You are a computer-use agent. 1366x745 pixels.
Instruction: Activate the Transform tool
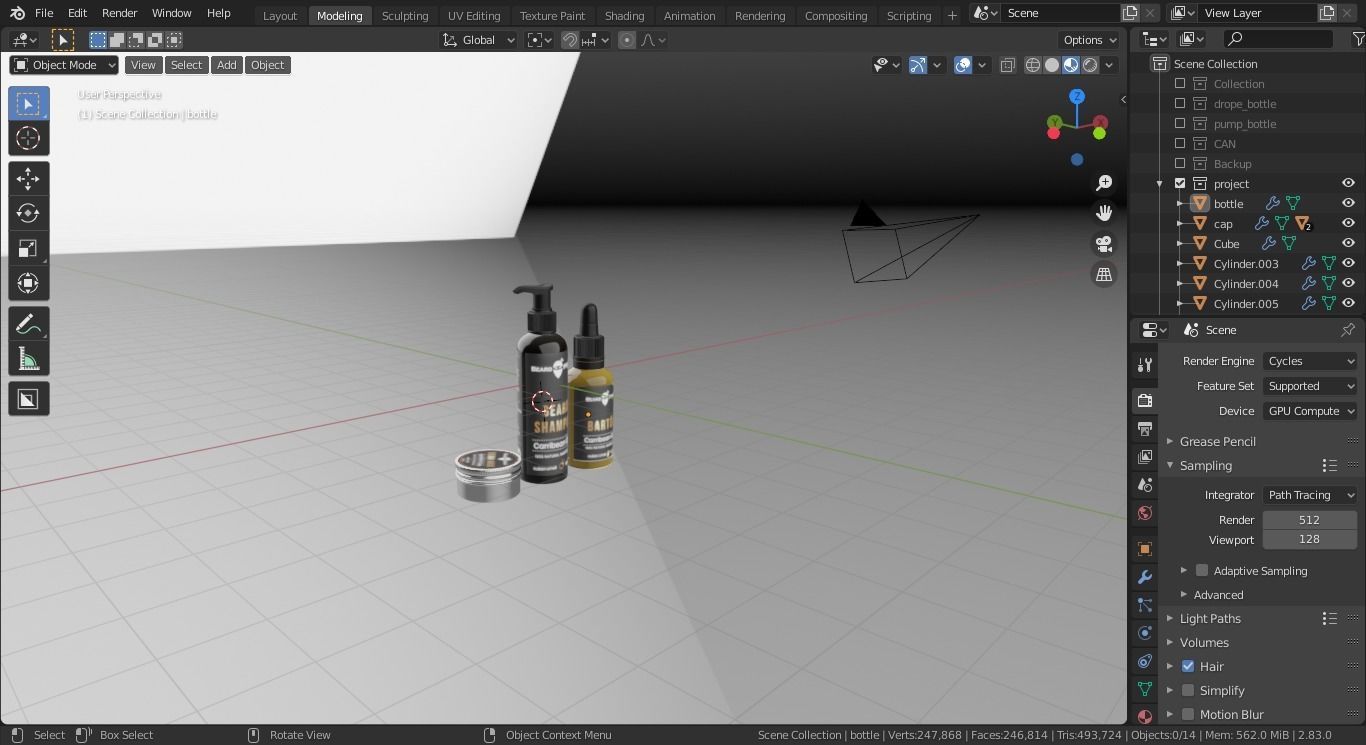[28, 283]
